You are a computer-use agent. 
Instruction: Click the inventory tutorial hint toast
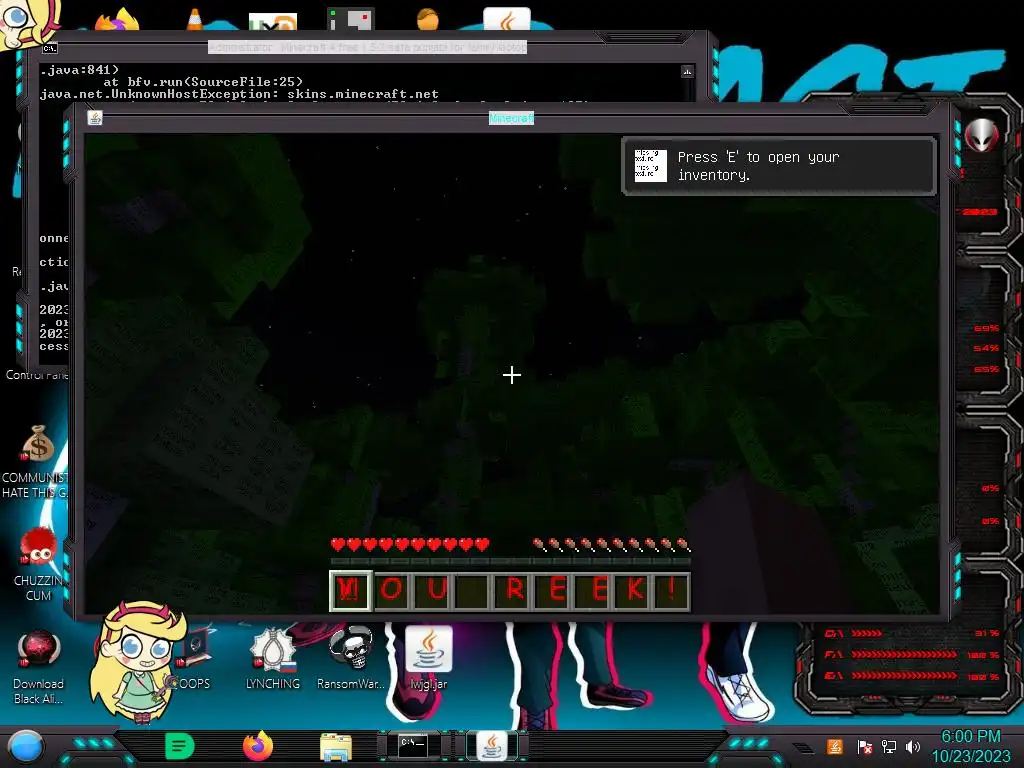[778, 166]
